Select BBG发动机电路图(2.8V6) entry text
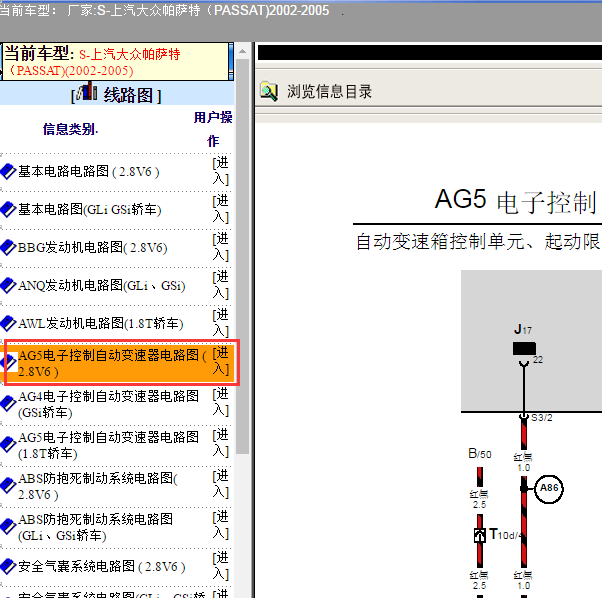The width and height of the screenshot is (602, 598). [x=93, y=248]
